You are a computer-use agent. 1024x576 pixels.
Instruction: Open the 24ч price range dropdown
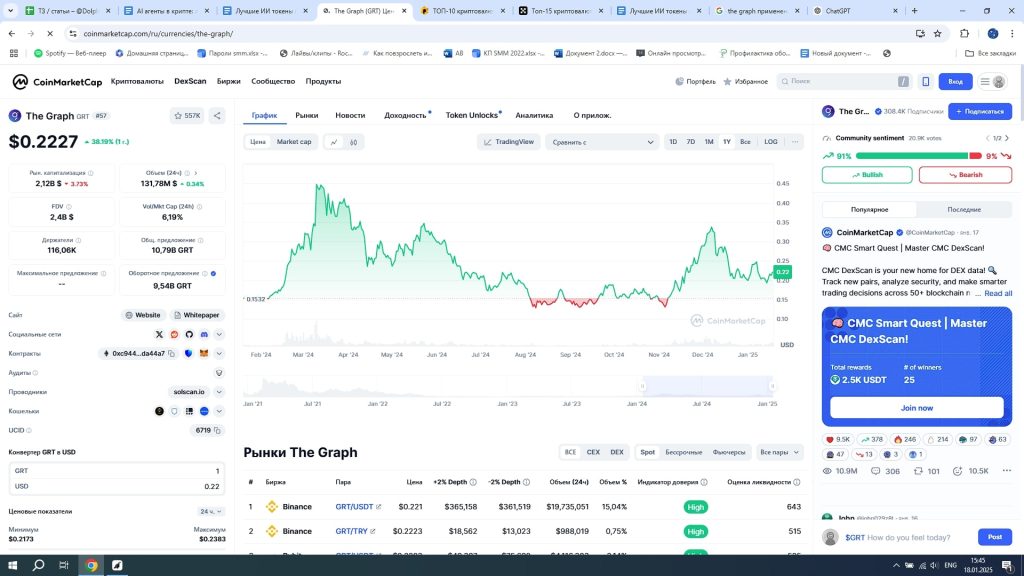coord(211,511)
